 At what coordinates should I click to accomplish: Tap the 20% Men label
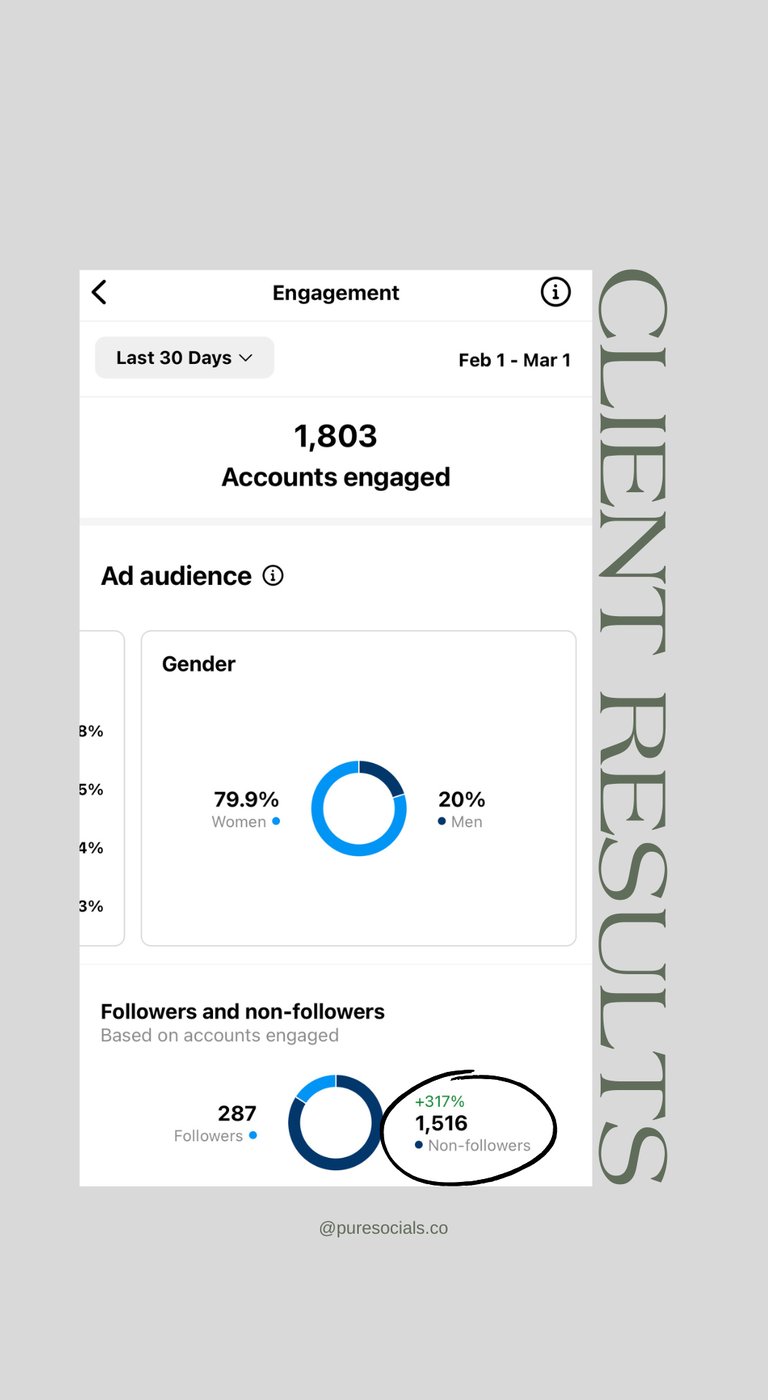461,800
